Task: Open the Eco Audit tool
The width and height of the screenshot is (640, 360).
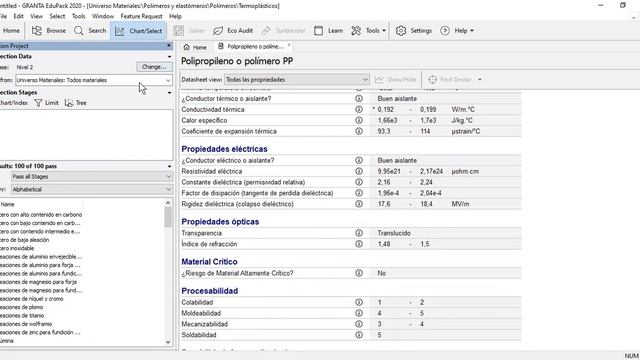Action: click(233, 31)
